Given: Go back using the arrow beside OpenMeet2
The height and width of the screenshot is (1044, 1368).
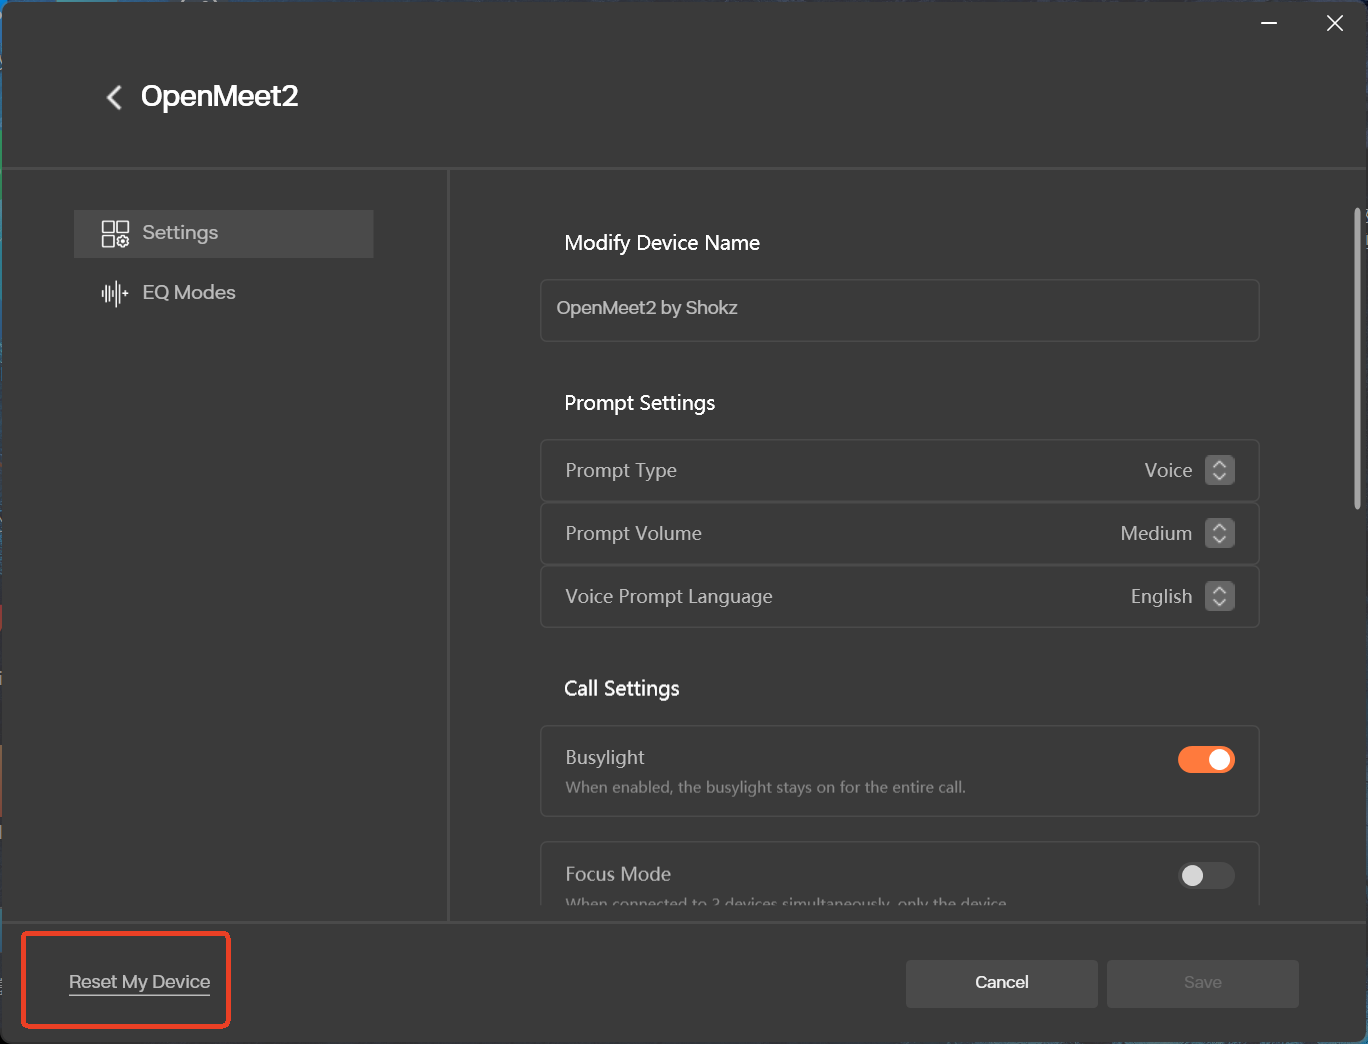Looking at the screenshot, I should [114, 97].
